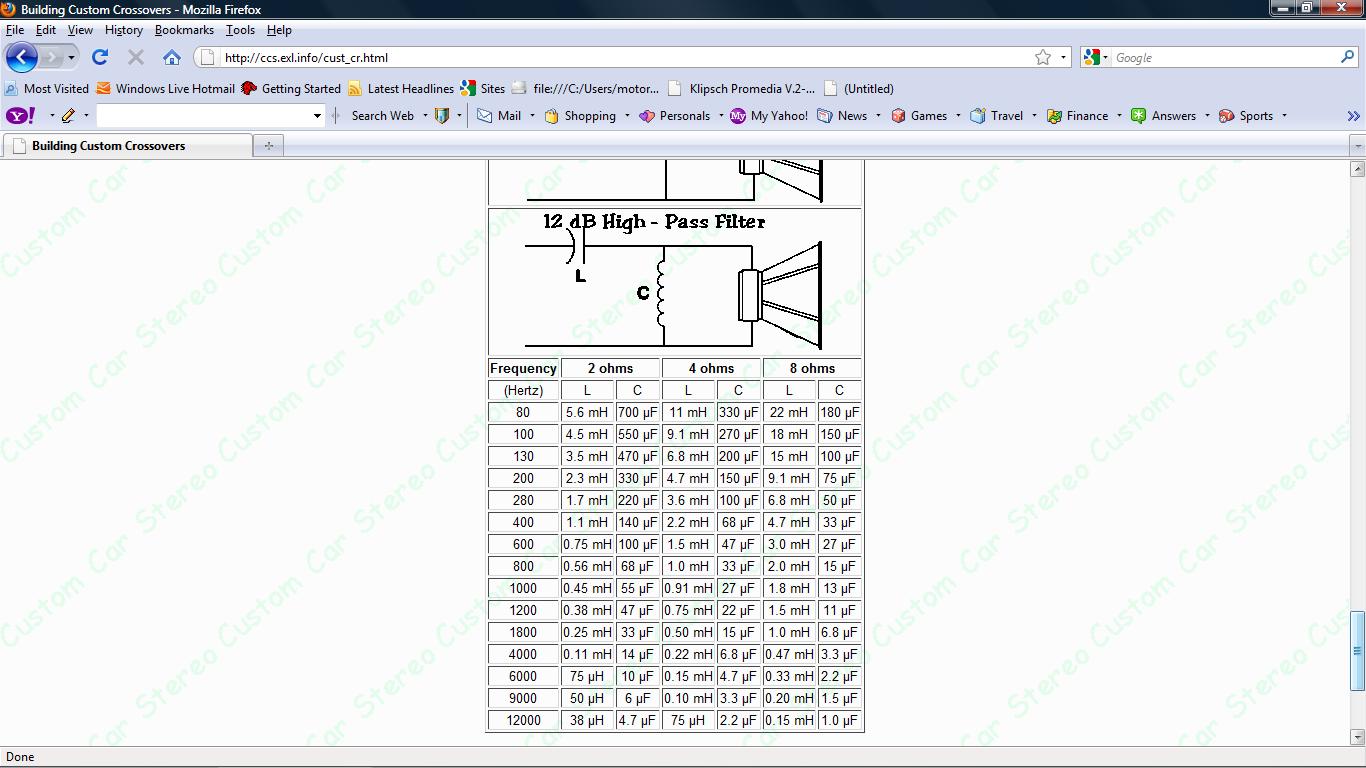
Task: Open the Most Visited bookmarks
Action: (47, 88)
